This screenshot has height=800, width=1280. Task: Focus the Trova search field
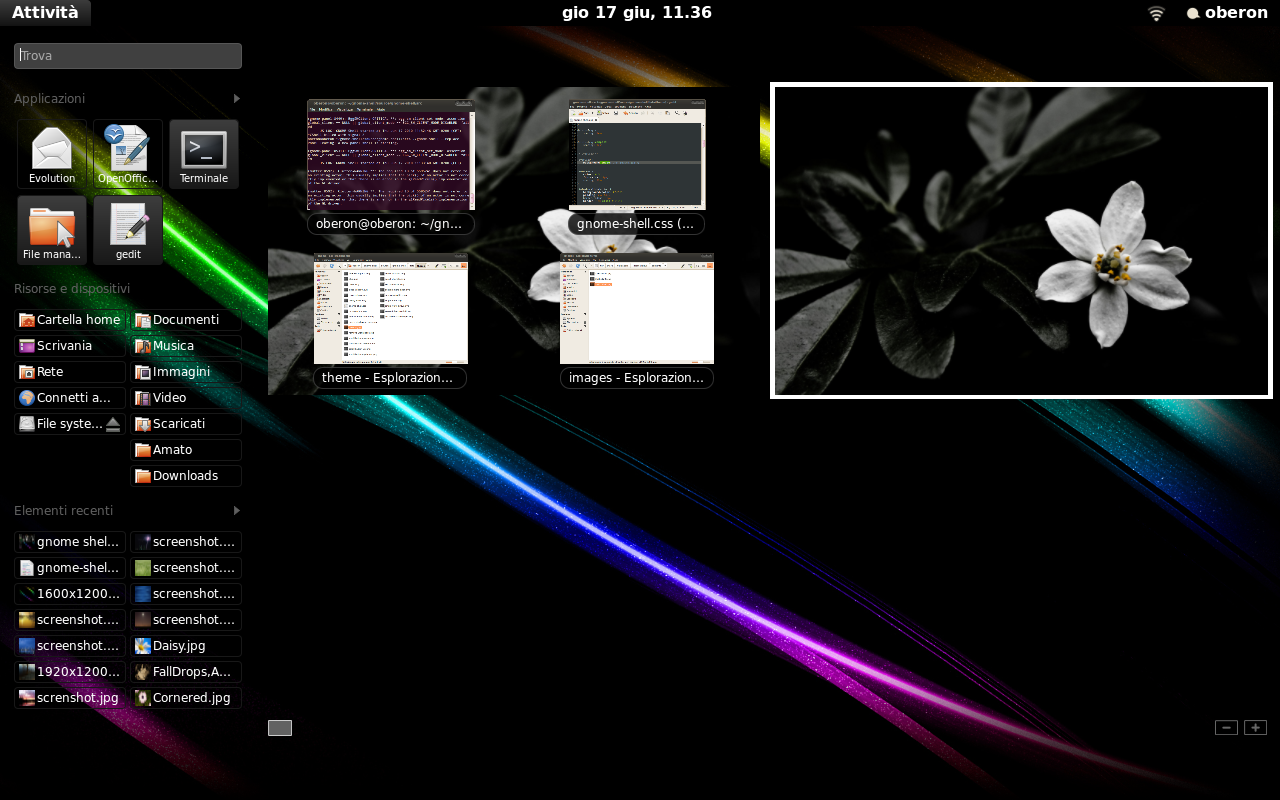pyautogui.click(x=128, y=56)
